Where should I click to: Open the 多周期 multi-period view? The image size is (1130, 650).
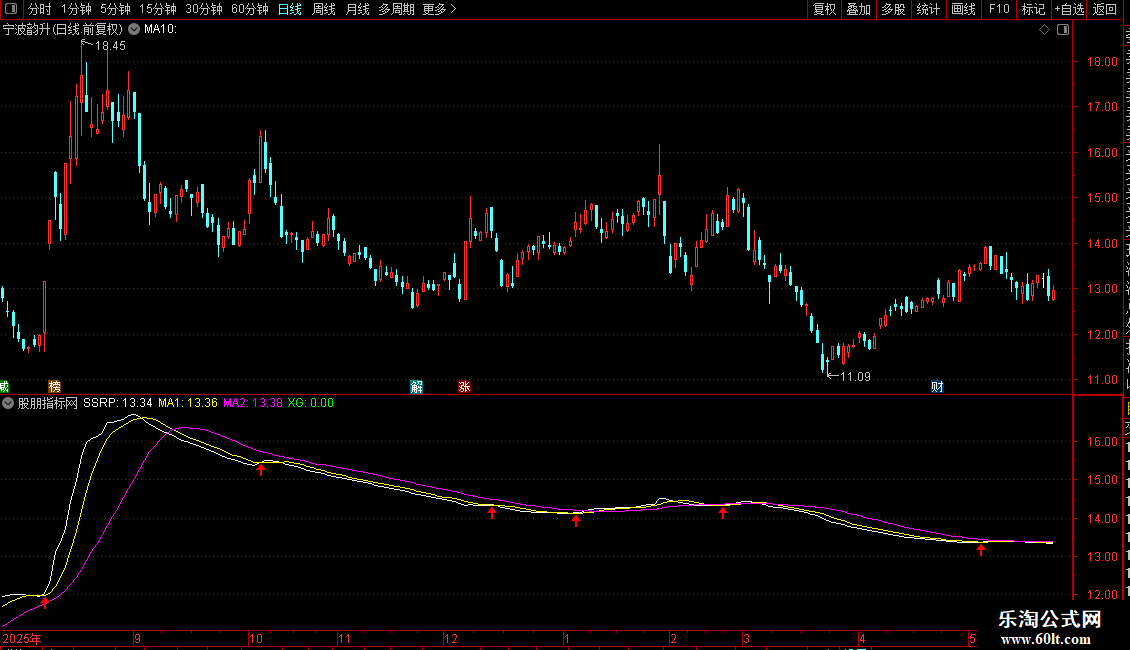pos(396,9)
